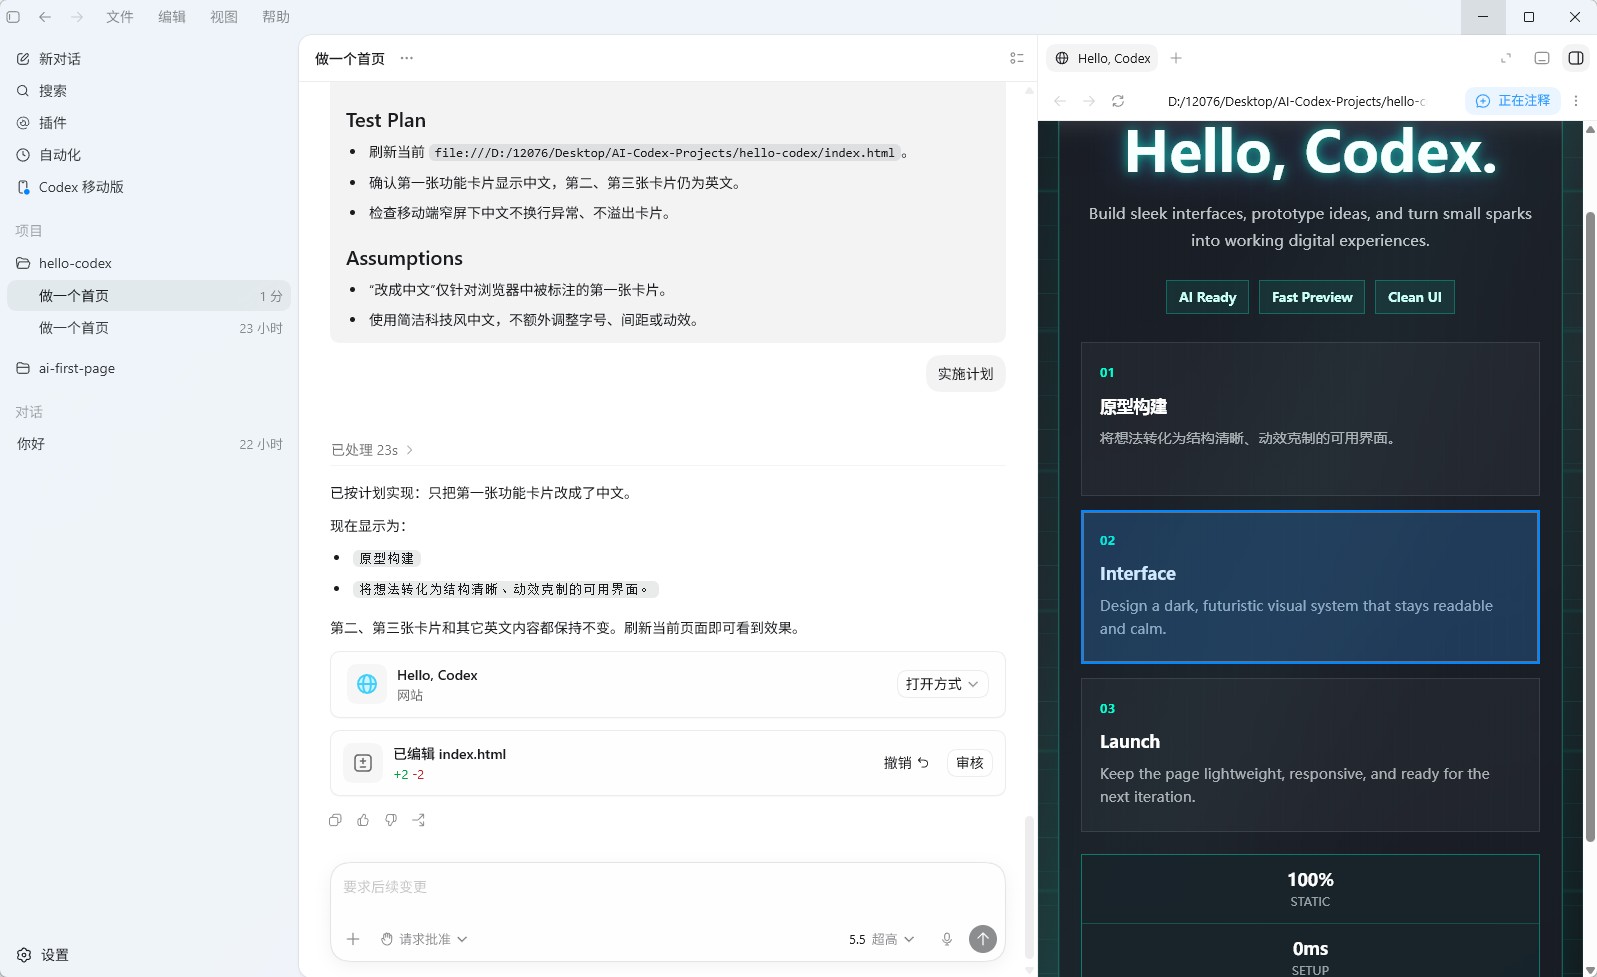This screenshot has width=1597, height=977.
Task: Open the 编辑 menu
Action: (172, 17)
